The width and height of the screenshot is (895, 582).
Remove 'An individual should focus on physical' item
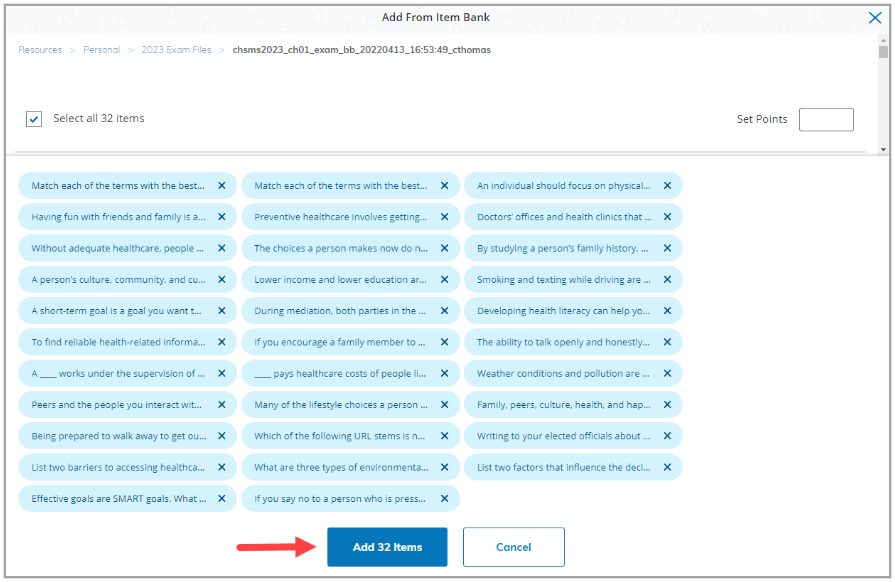(667, 185)
